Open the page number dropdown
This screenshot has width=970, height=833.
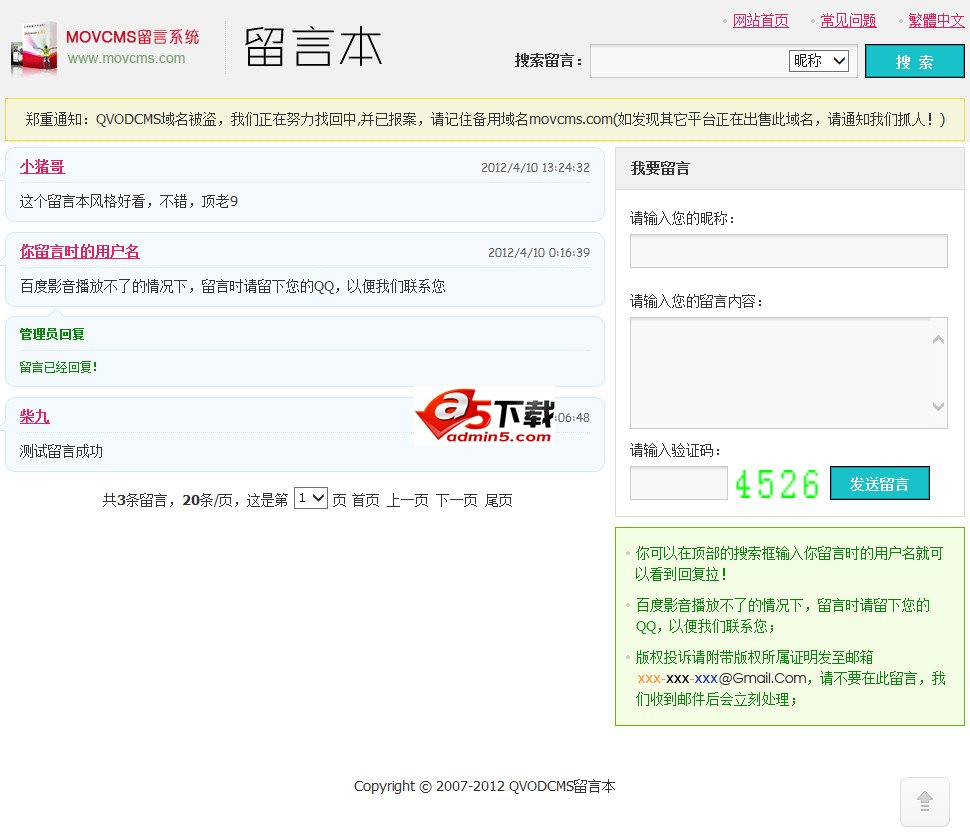point(311,498)
